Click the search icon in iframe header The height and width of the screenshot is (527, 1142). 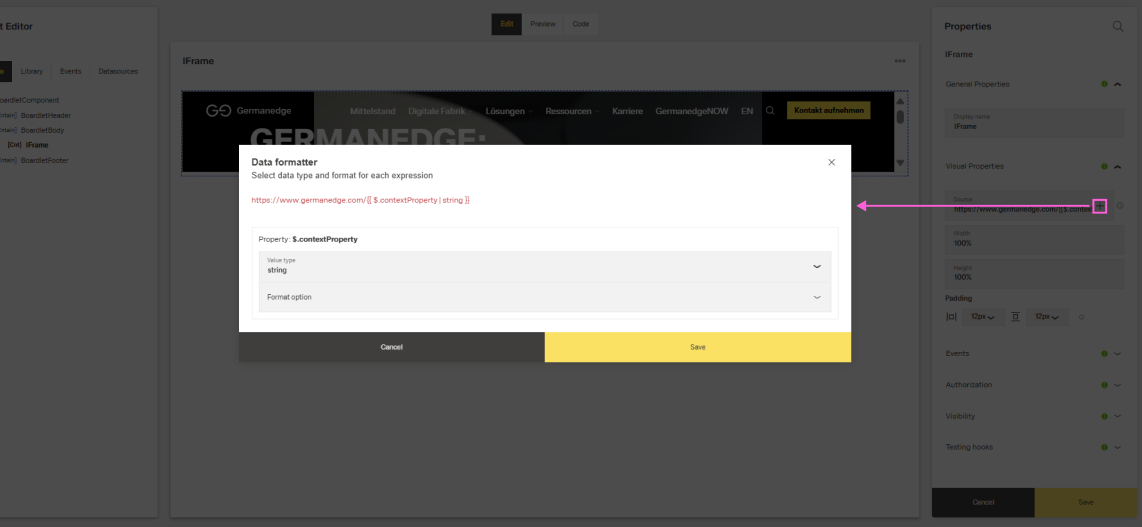pos(770,111)
